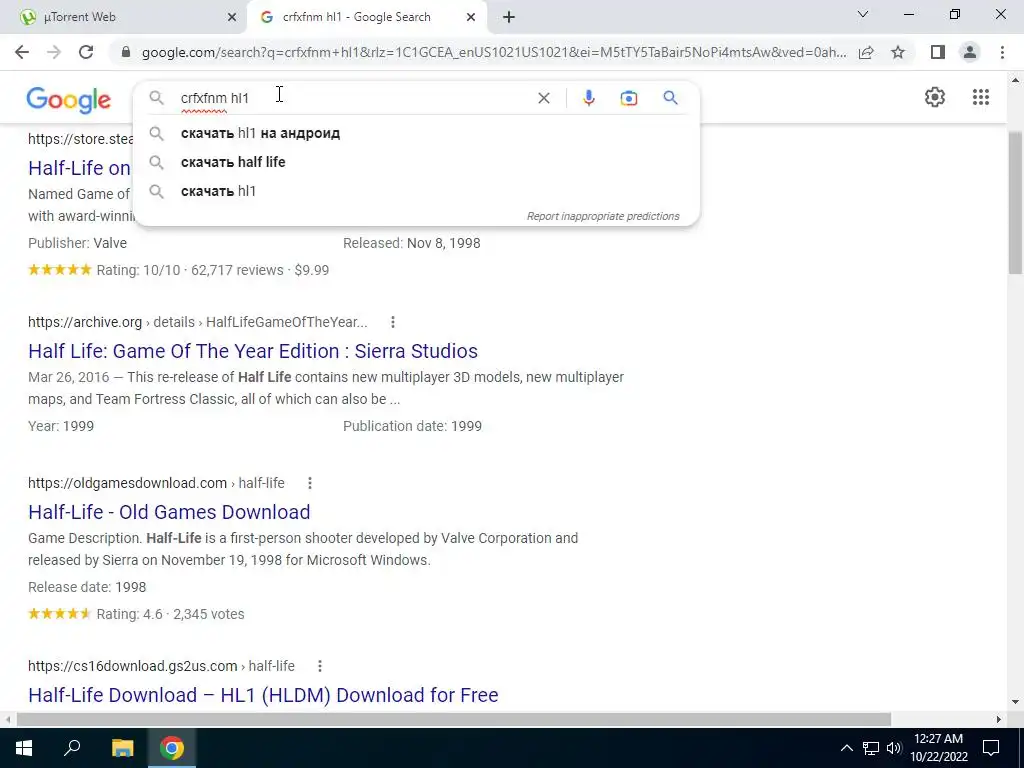This screenshot has width=1024, height=768.
Task: Click the scroll left arrow
Action: point(7,720)
